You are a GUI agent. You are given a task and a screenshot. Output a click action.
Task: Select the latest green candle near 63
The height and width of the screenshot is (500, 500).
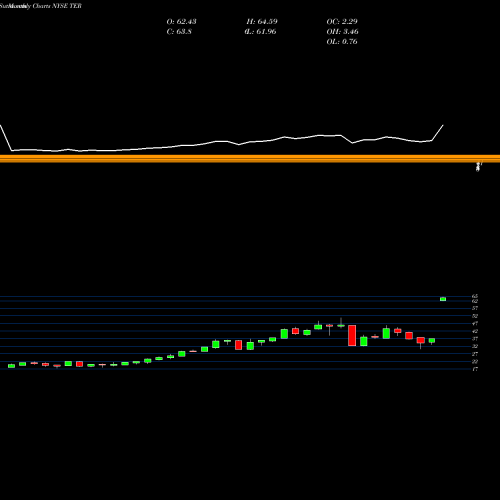click(x=443, y=299)
